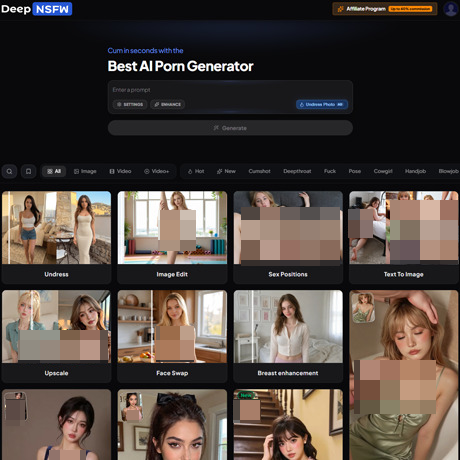Screen dimensions: 460x460
Task: Click the DeepNSFW logo
Action: 36,9
